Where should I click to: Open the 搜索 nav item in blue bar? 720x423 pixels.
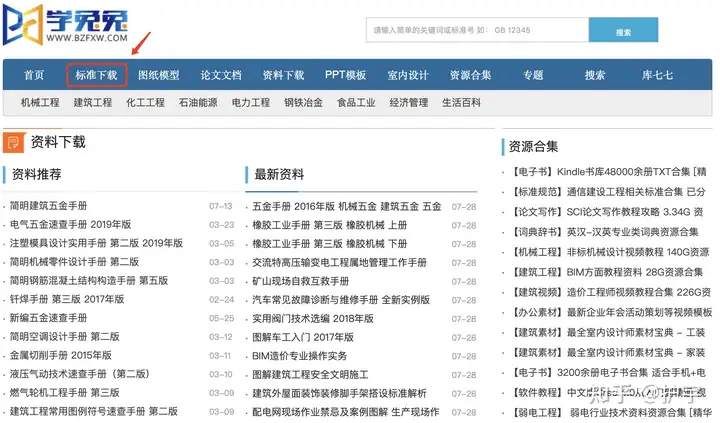click(x=595, y=75)
